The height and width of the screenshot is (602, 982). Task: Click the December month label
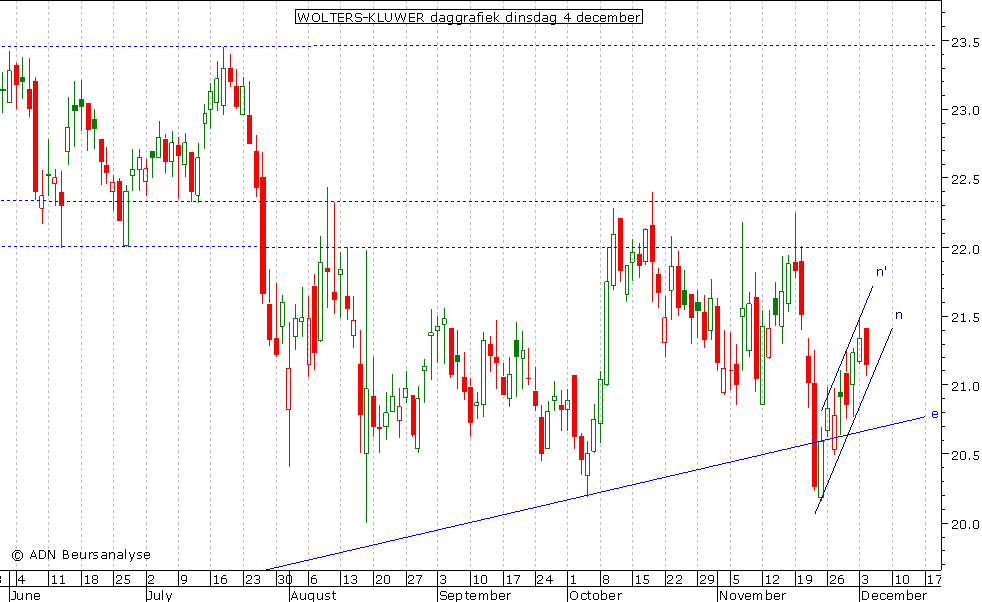(893, 595)
